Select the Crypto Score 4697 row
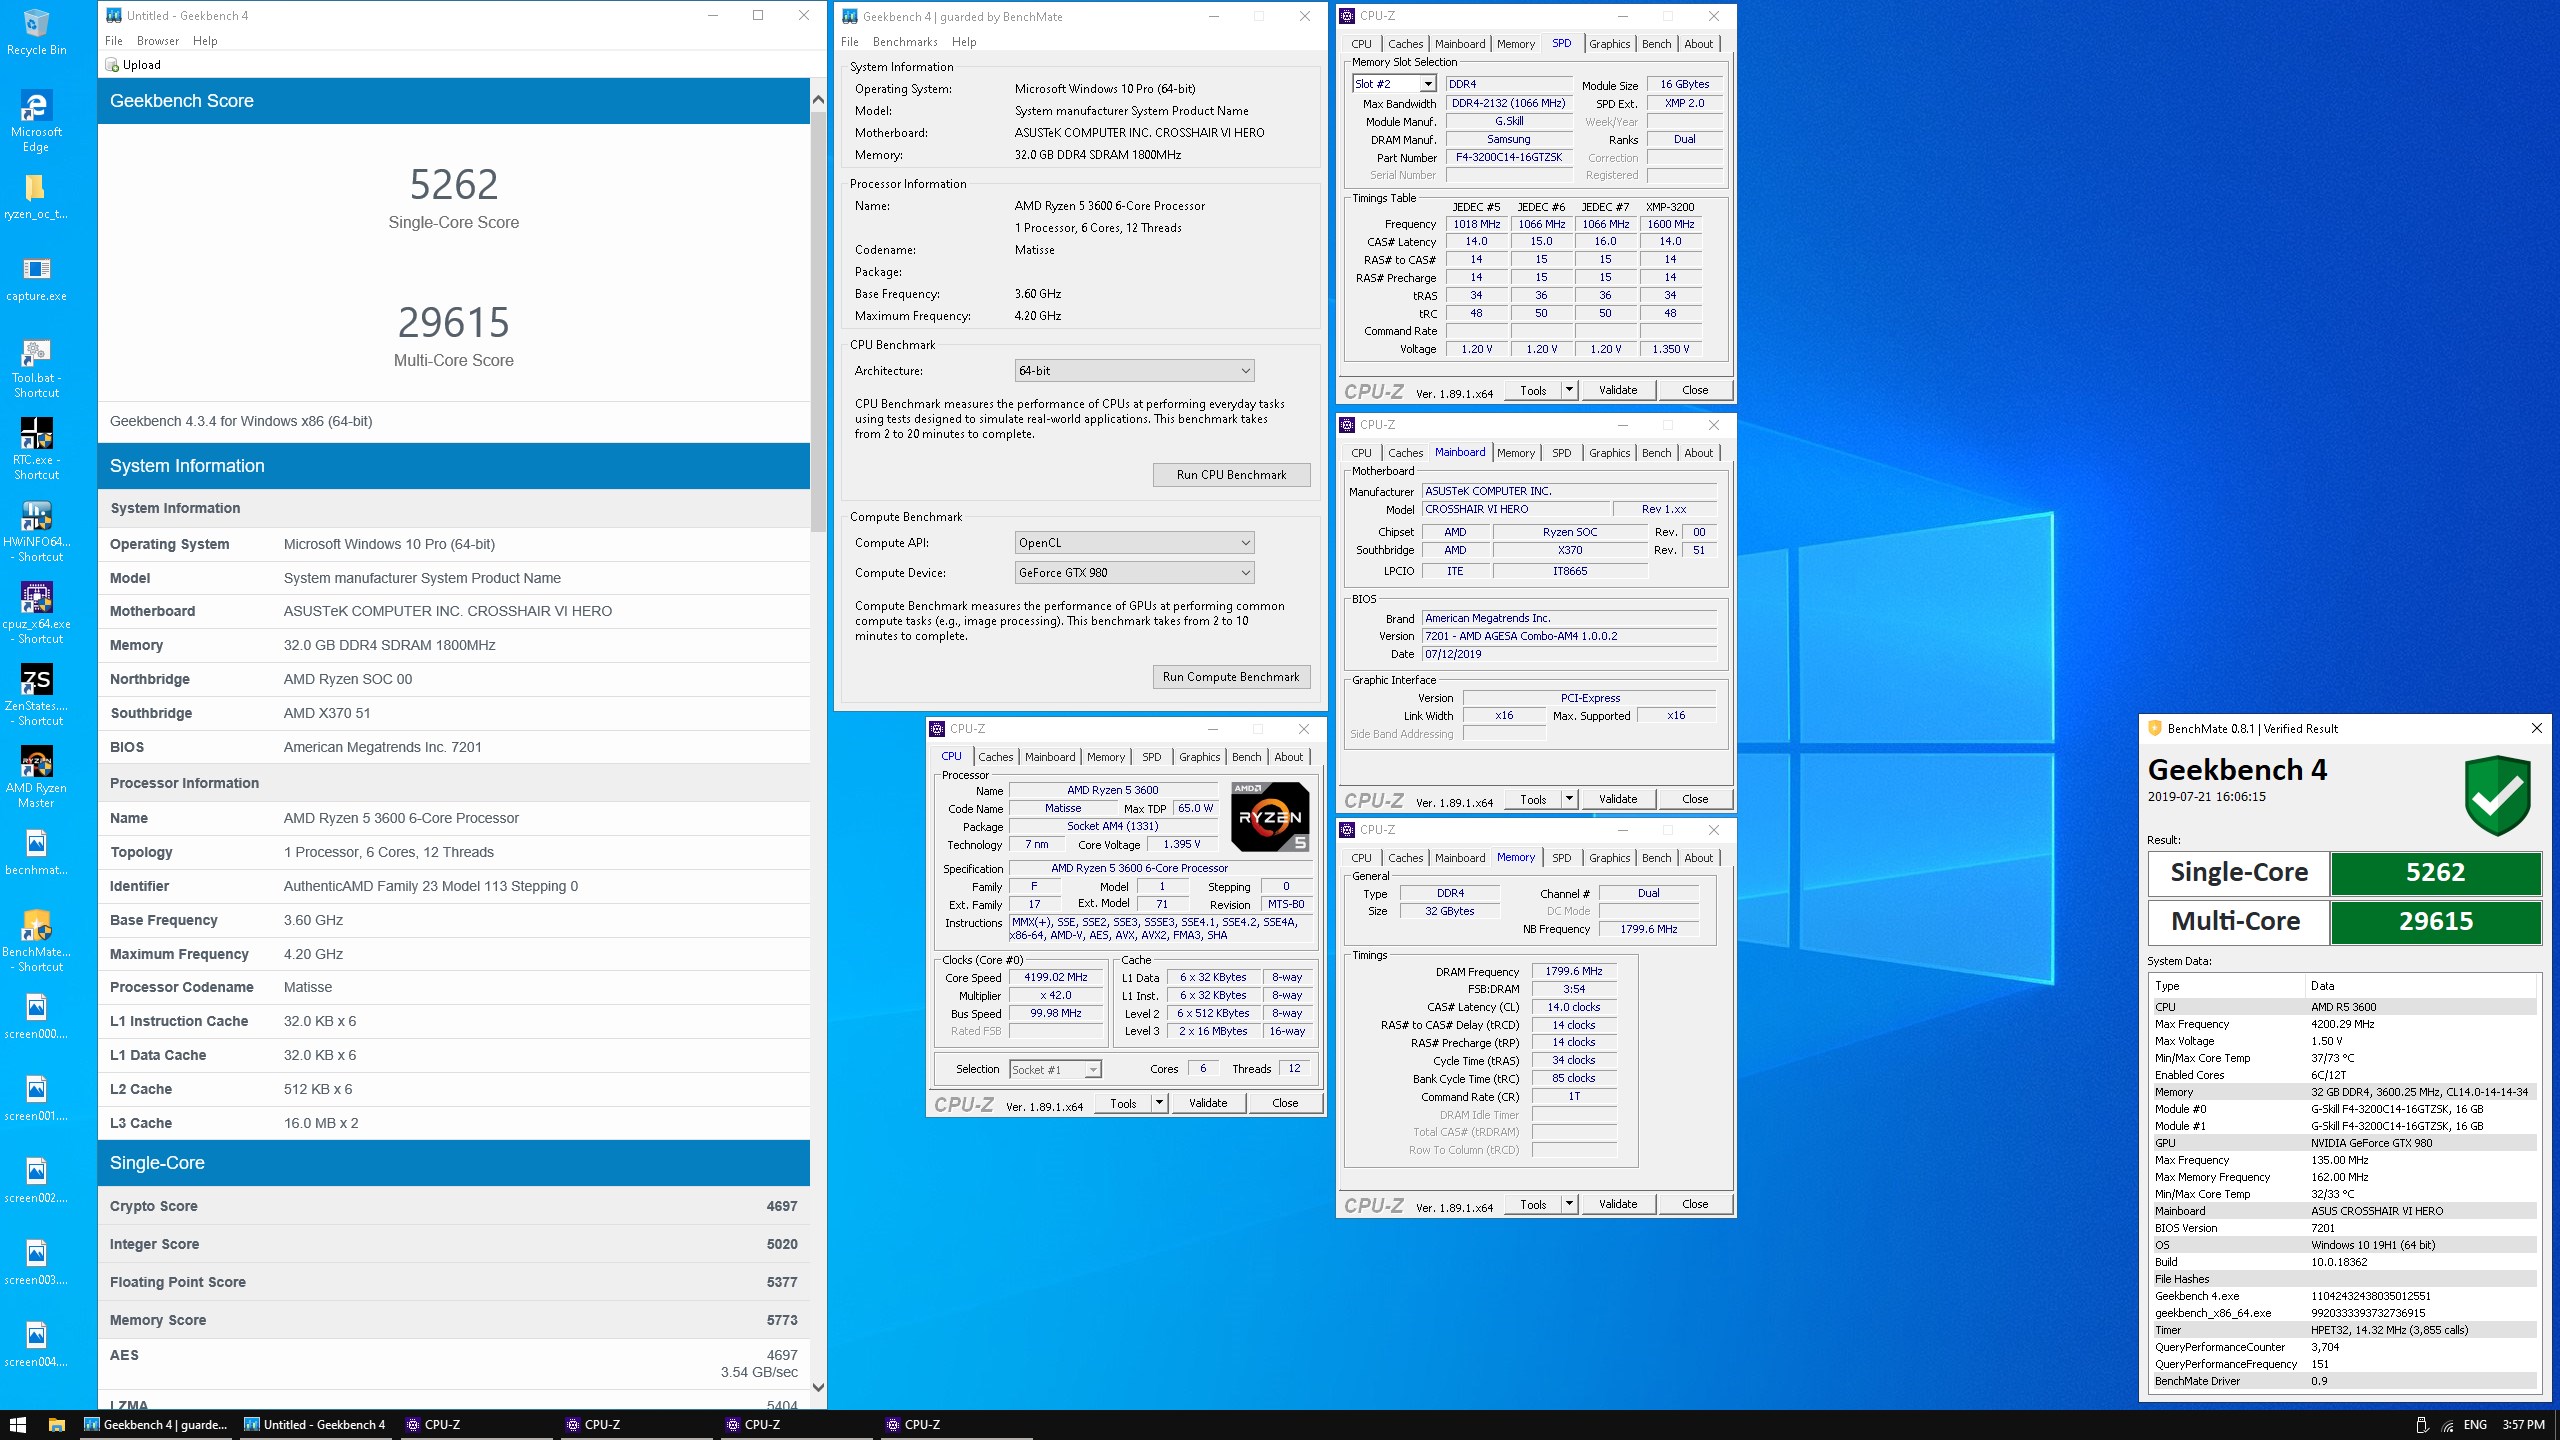This screenshot has height=1440, width=2560. coord(454,1206)
